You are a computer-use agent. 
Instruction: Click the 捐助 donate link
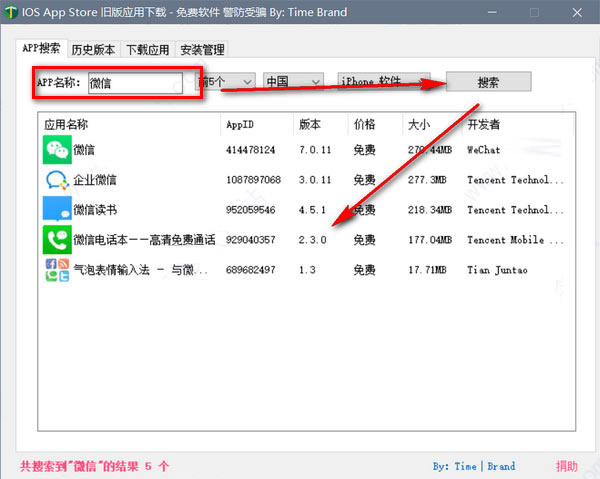click(567, 466)
